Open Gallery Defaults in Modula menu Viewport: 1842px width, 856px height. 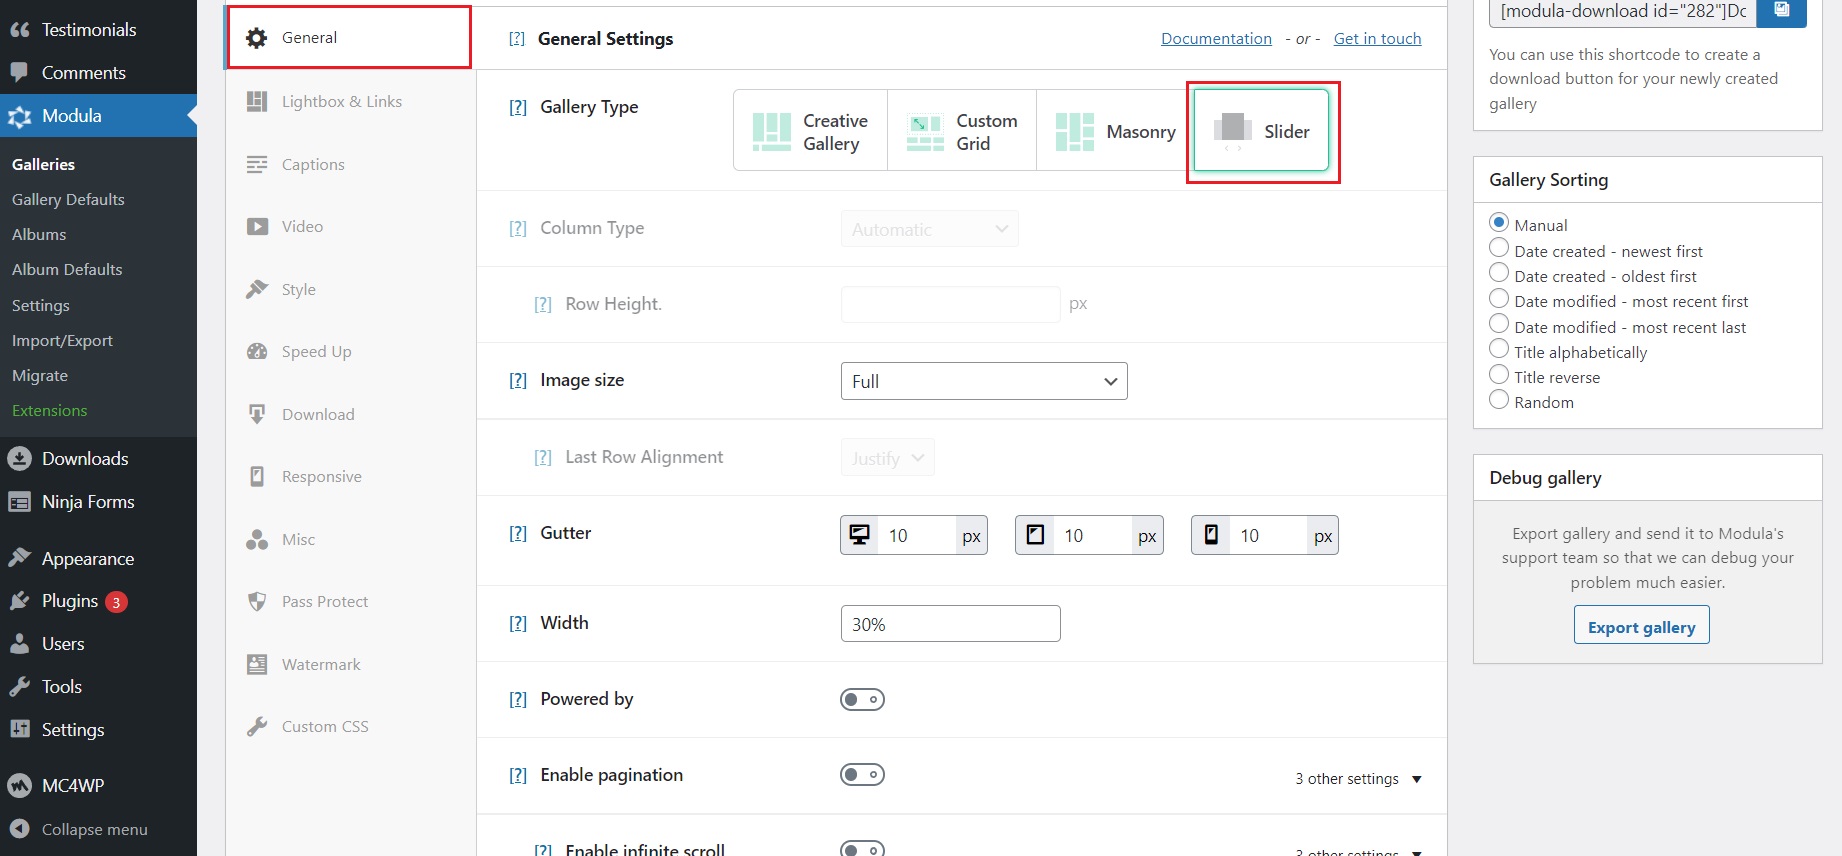[x=68, y=200]
